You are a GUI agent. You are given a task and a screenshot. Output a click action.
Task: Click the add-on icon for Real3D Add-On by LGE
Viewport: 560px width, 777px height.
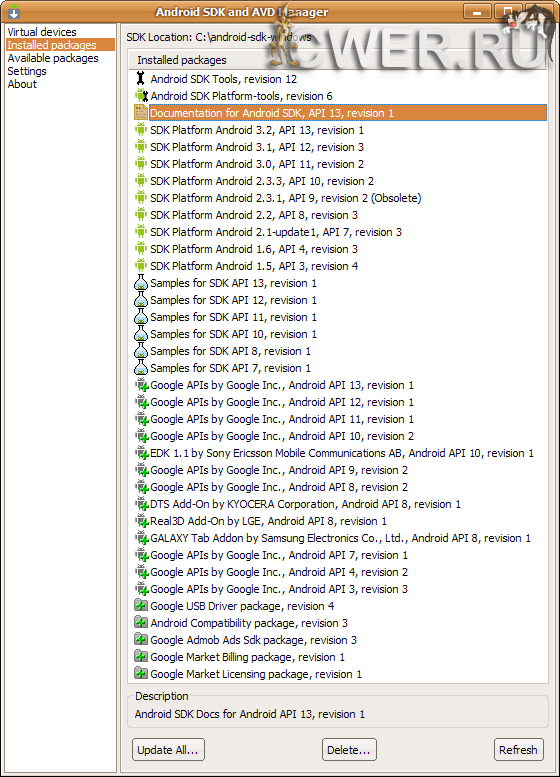click(x=142, y=521)
